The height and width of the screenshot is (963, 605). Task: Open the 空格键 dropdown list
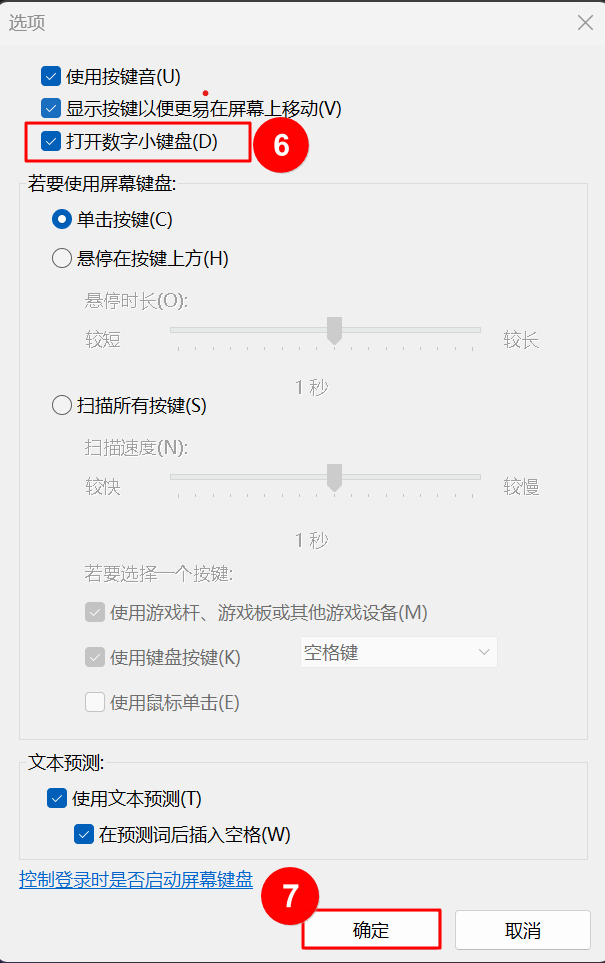coord(398,653)
